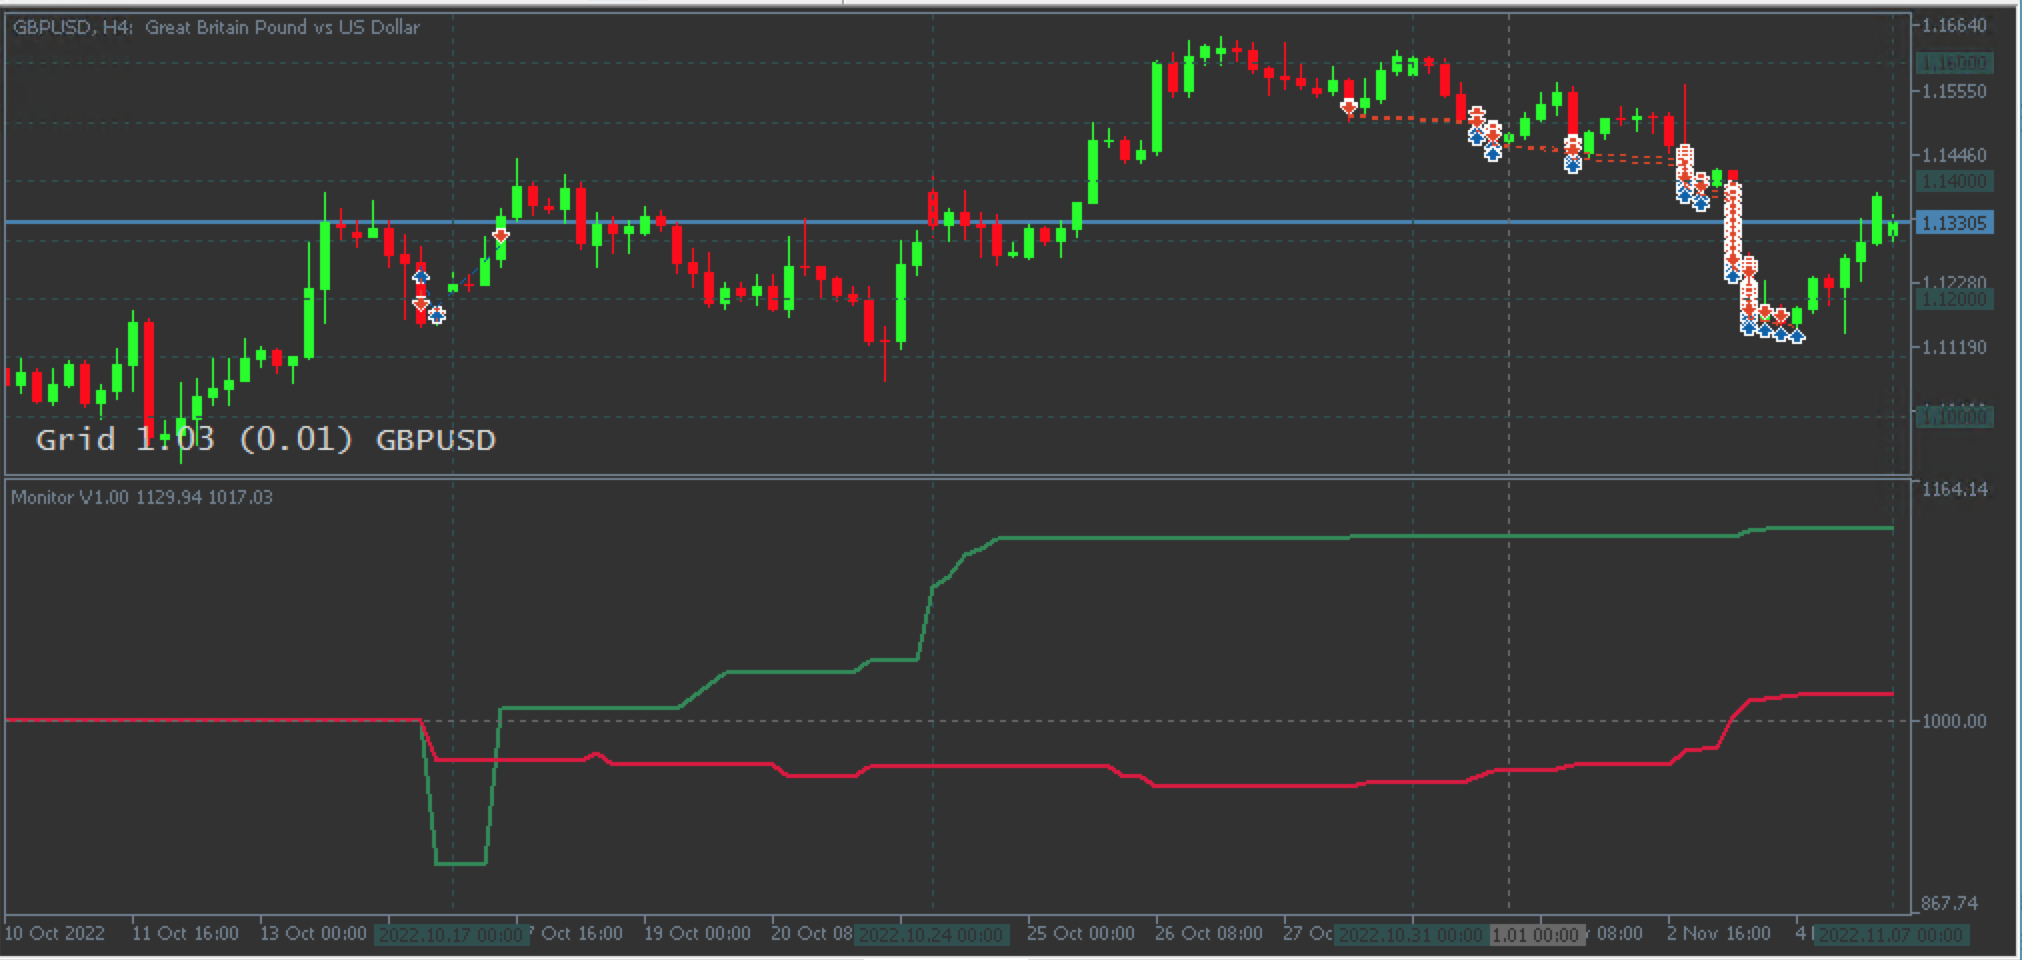The image size is (2022, 960).
Task: Select the highlighted 2022.10.24 00:00 date tag
Action: click(934, 935)
